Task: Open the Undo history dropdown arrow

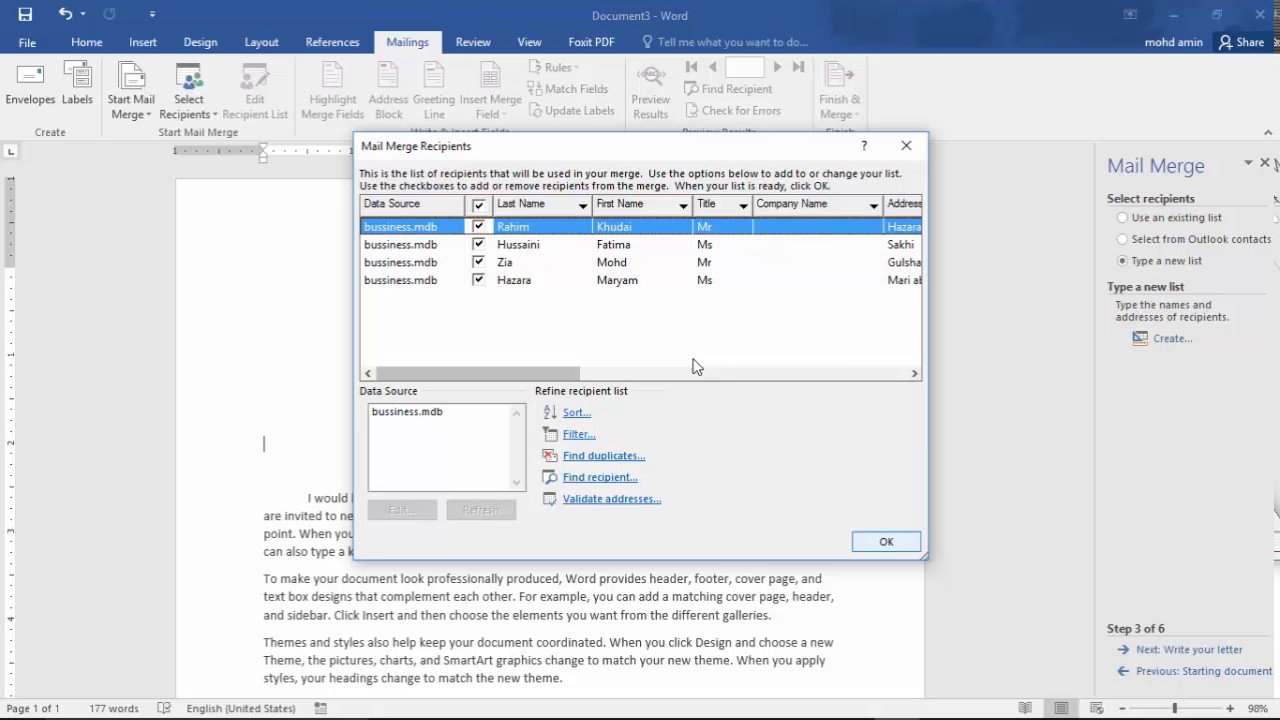Action: pos(83,14)
